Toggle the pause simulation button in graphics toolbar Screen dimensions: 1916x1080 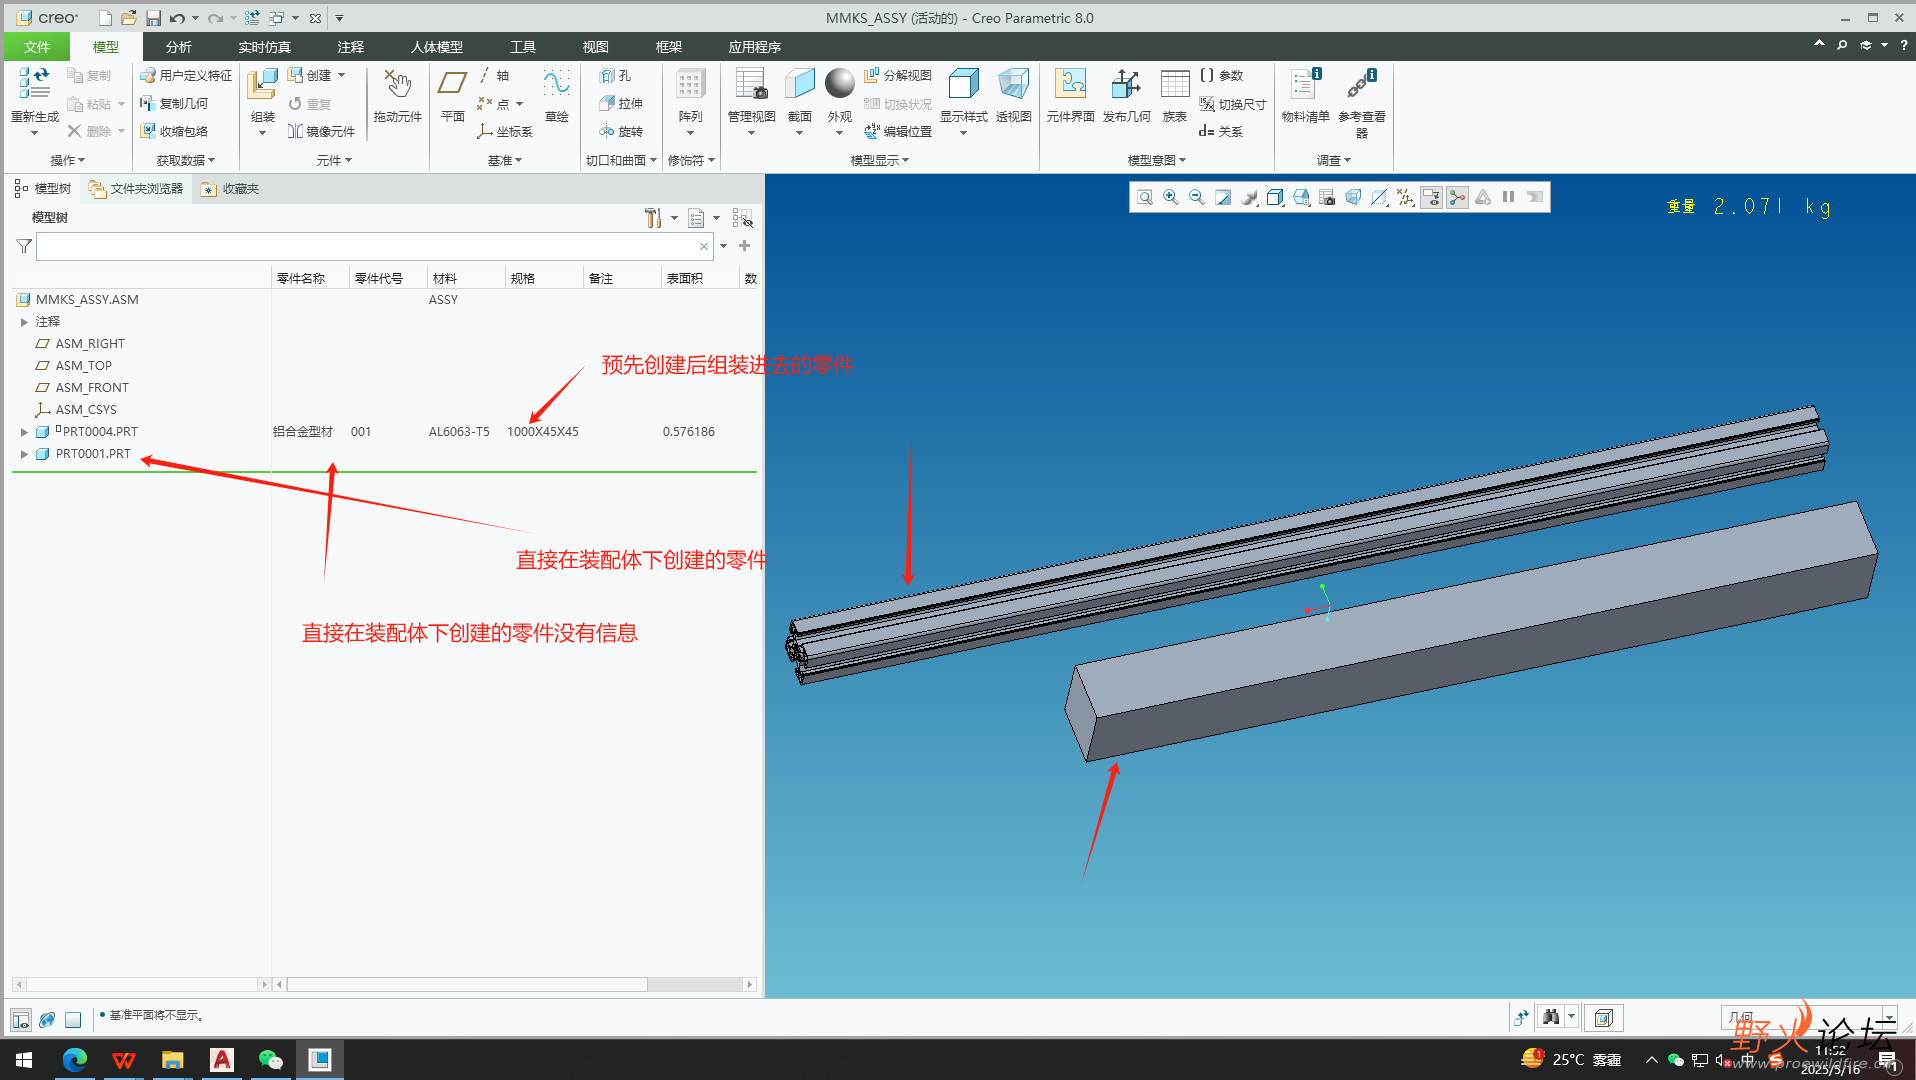[x=1509, y=198]
